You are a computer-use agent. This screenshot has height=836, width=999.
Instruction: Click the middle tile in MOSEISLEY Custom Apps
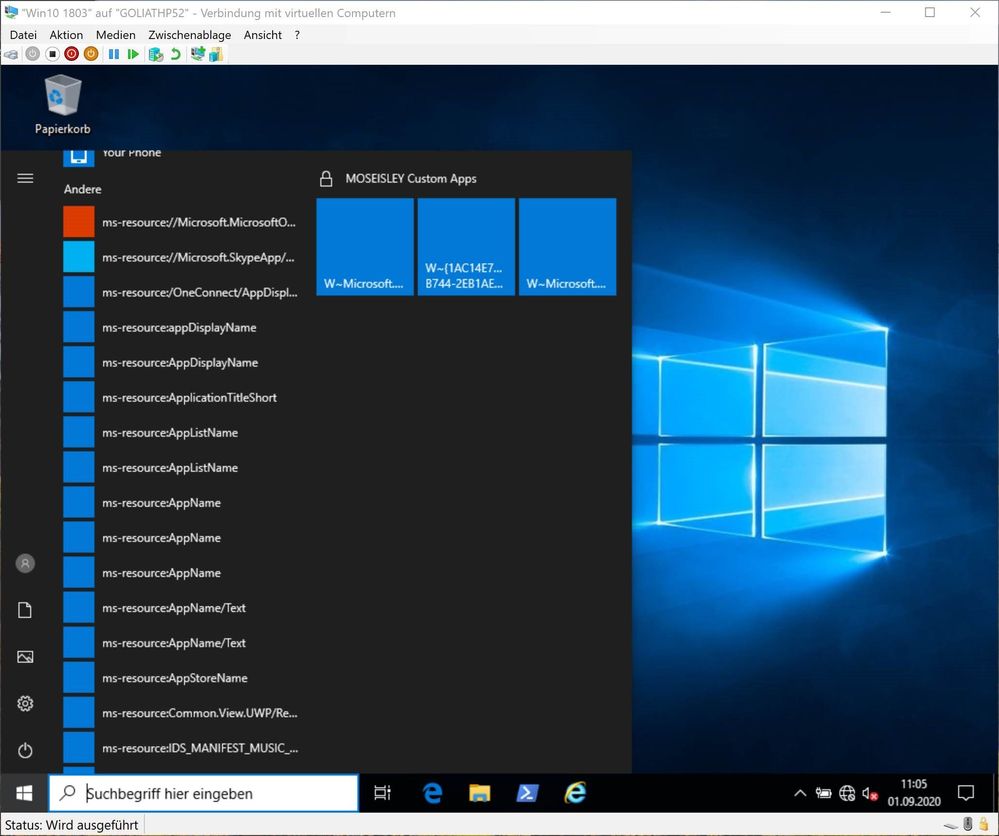point(466,247)
